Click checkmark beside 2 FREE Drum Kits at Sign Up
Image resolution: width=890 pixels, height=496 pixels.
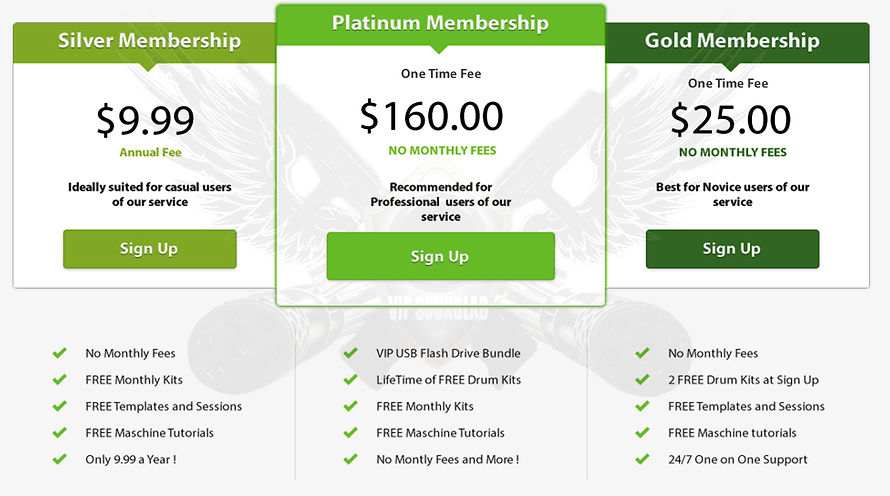pyautogui.click(x=642, y=379)
